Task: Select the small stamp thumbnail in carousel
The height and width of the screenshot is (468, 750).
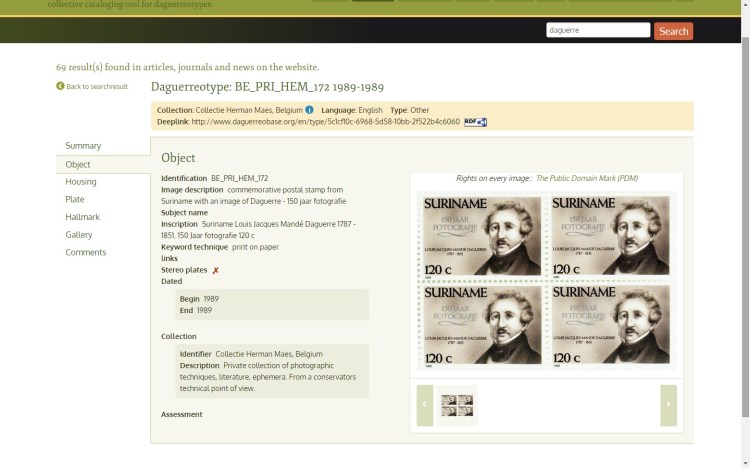Action: coord(457,405)
